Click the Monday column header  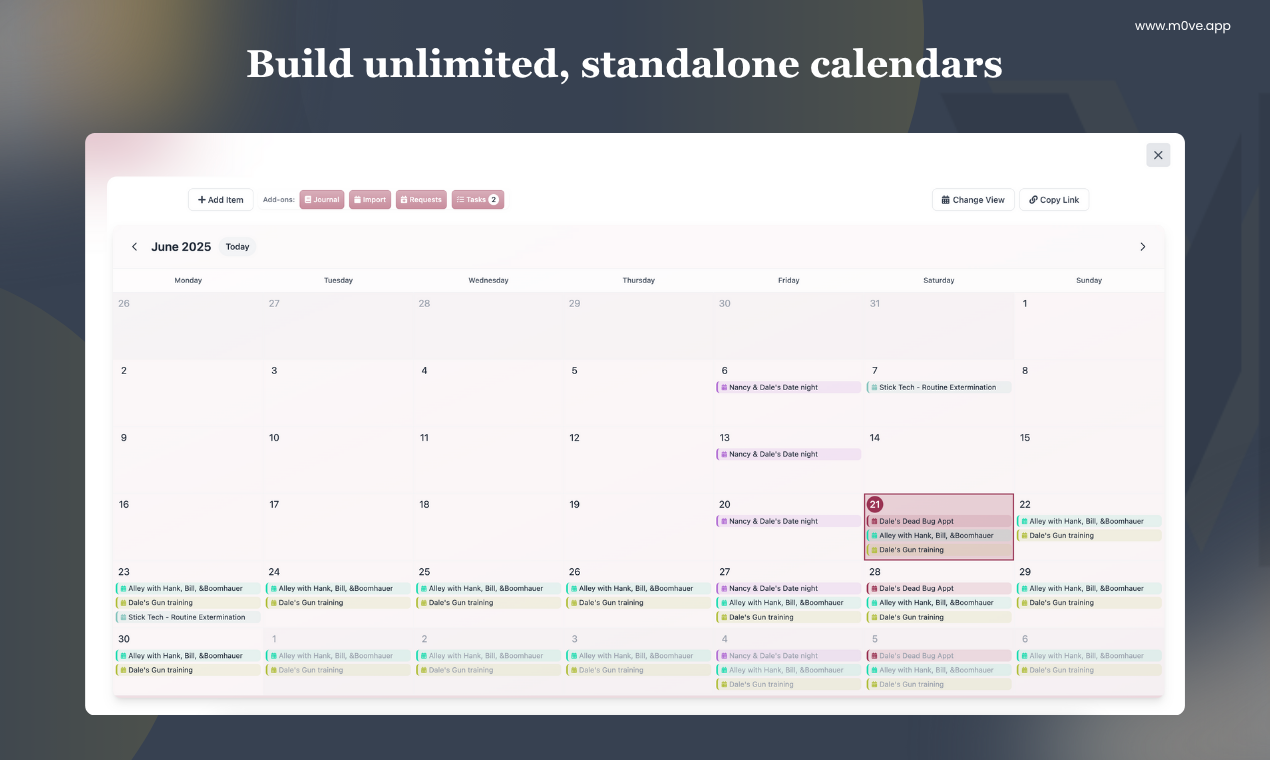[188, 280]
